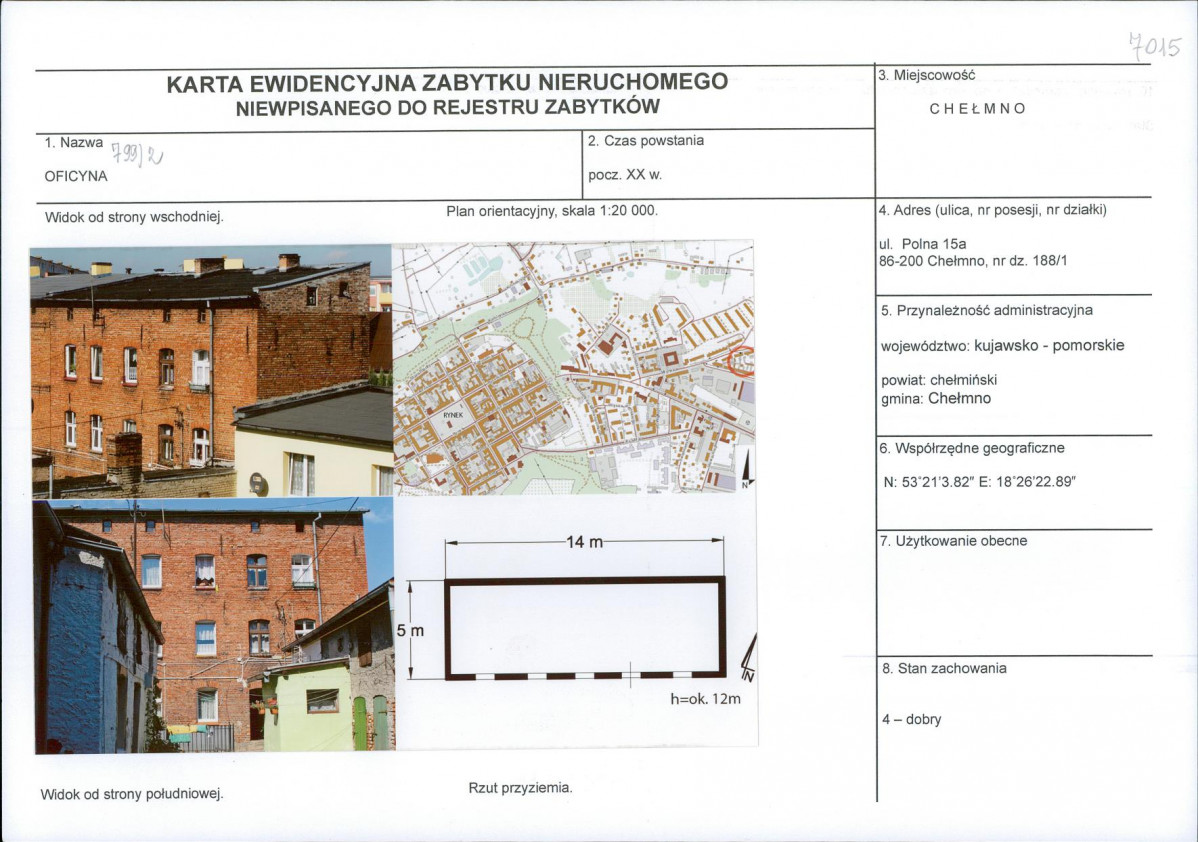Click the "h=ok. 12m" height note
The width and height of the screenshot is (1198, 842).
pos(705,699)
